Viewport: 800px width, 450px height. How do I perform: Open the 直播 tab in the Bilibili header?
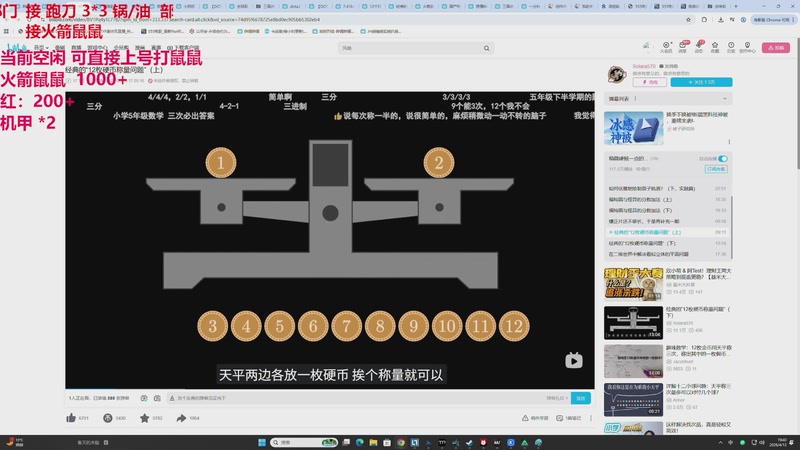tap(76, 47)
